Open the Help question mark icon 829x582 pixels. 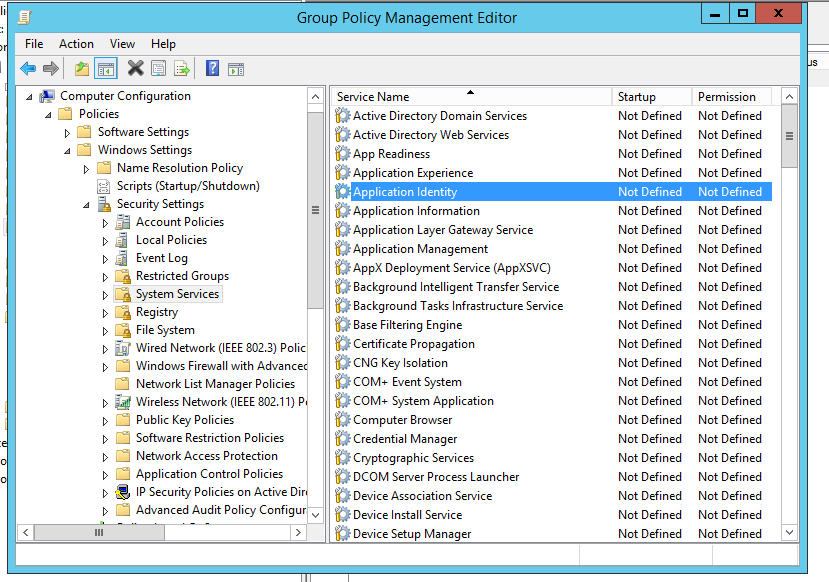tap(213, 68)
